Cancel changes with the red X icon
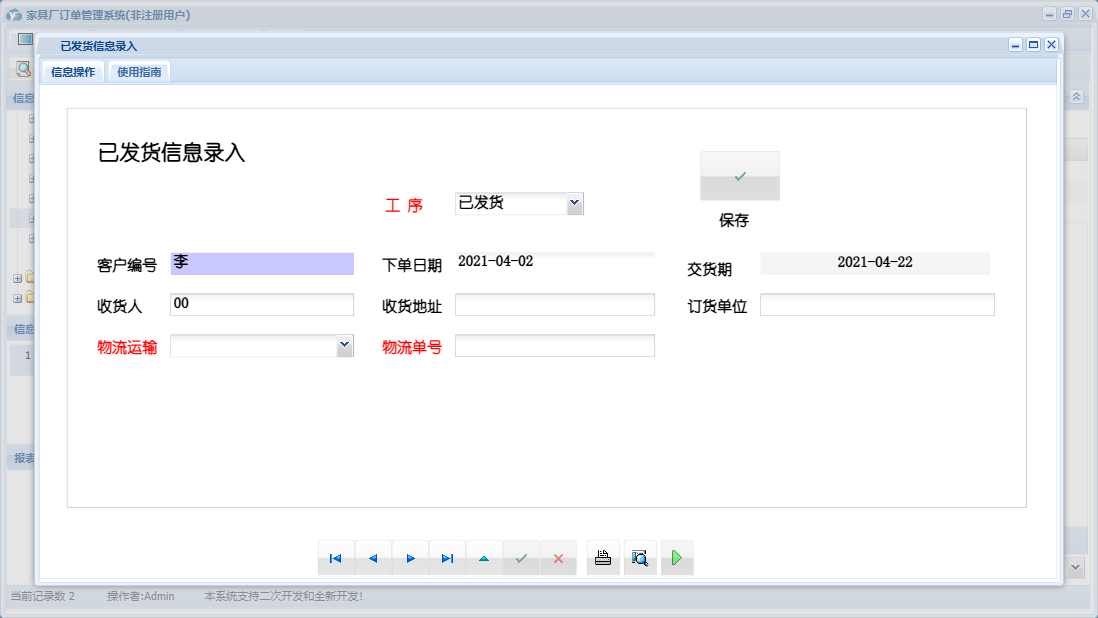The width and height of the screenshot is (1098, 618). [x=558, y=558]
